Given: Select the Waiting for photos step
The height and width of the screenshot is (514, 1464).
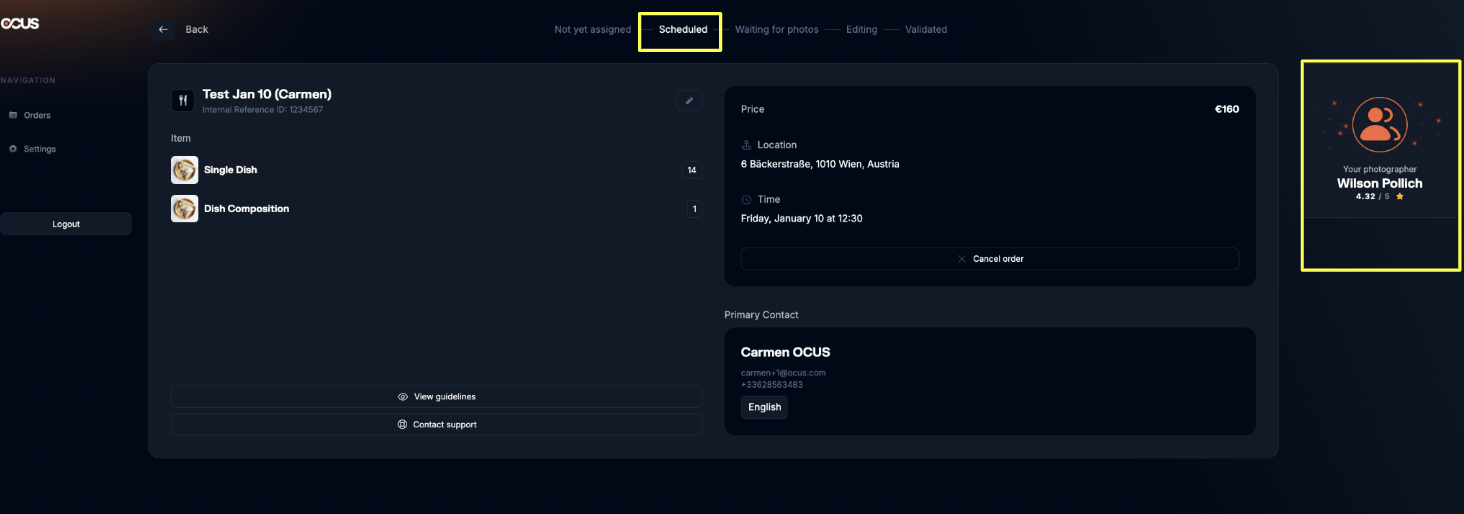Looking at the screenshot, I should (x=776, y=29).
